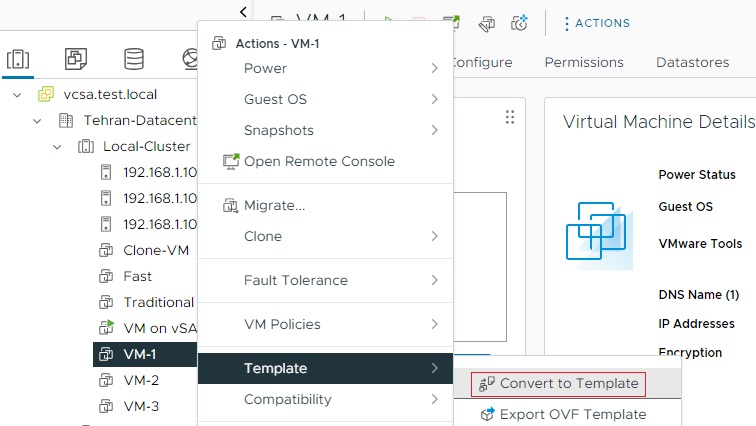The height and width of the screenshot is (426, 756).
Task: Click Open Remote Console menu entry
Action: click(x=318, y=161)
